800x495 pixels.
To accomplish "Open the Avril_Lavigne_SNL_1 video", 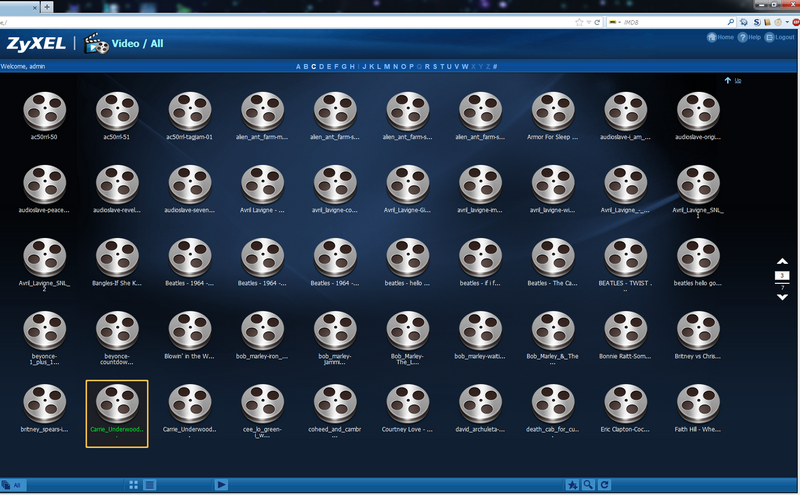I will 698,191.
